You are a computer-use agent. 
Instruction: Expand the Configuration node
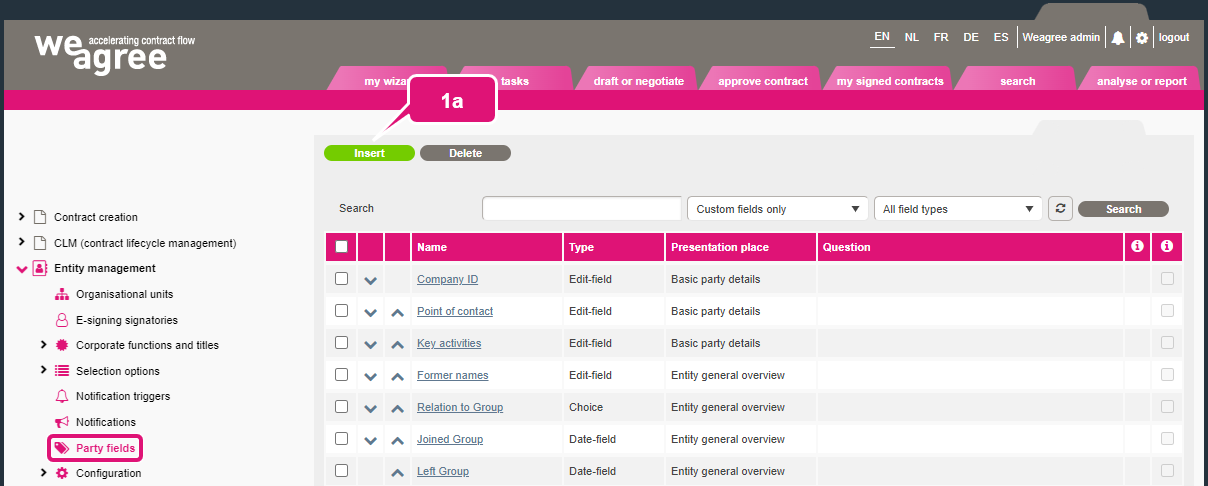[43, 473]
